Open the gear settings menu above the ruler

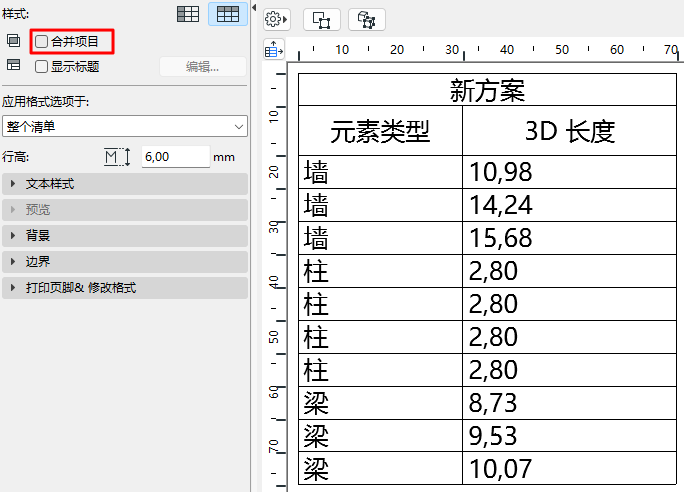(277, 20)
